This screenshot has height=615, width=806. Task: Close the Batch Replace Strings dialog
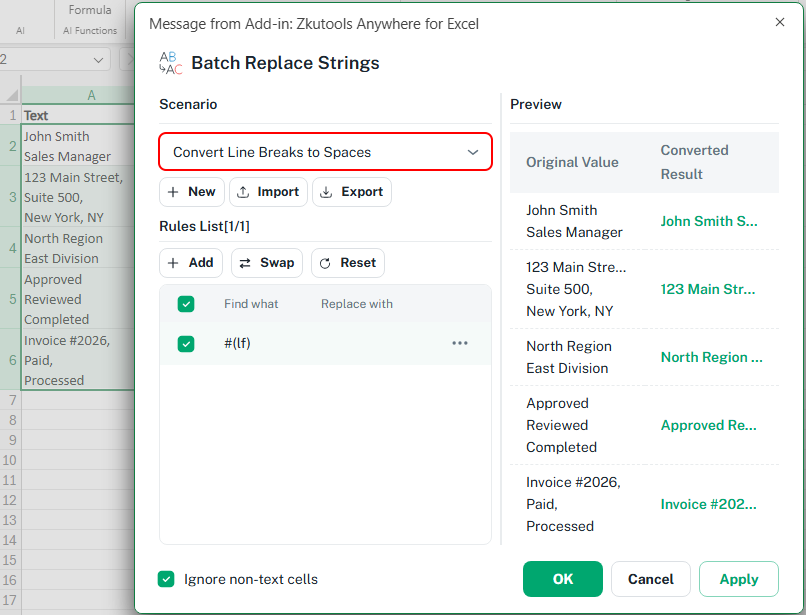coord(780,22)
